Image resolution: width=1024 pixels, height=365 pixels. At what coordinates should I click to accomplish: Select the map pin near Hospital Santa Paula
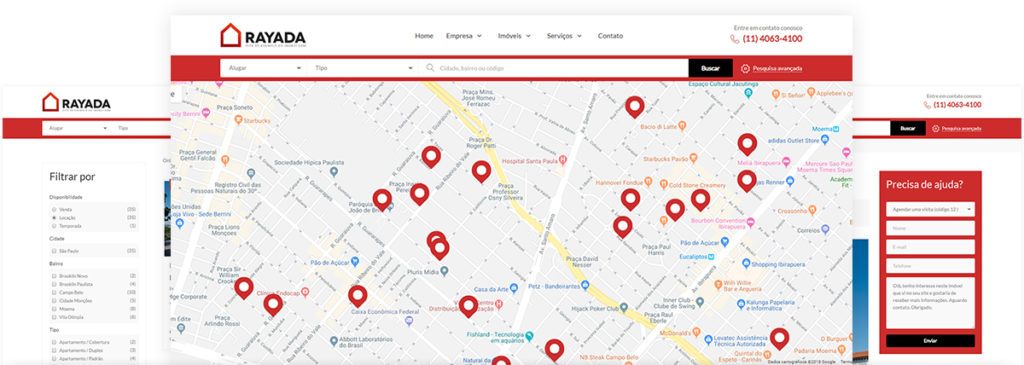[481, 171]
